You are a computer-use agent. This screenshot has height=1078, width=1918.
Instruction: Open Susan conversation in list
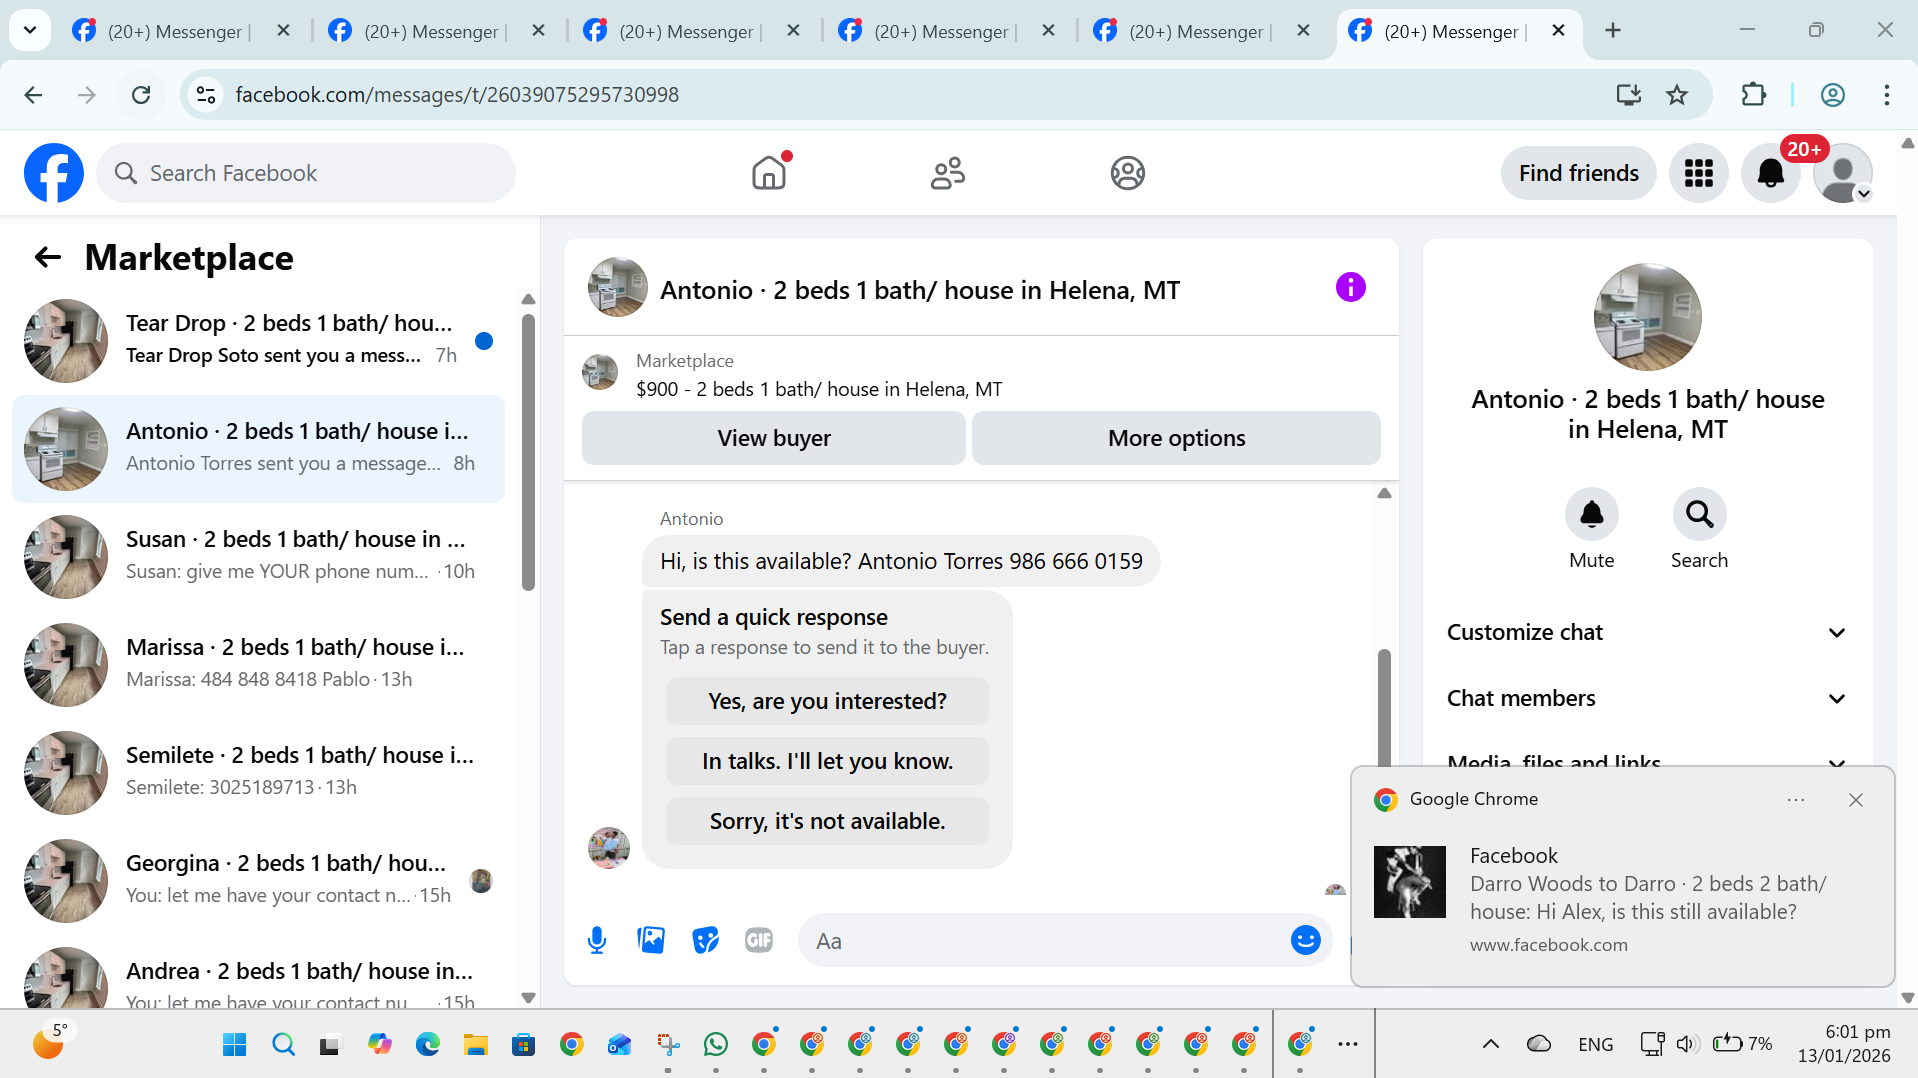258,556
